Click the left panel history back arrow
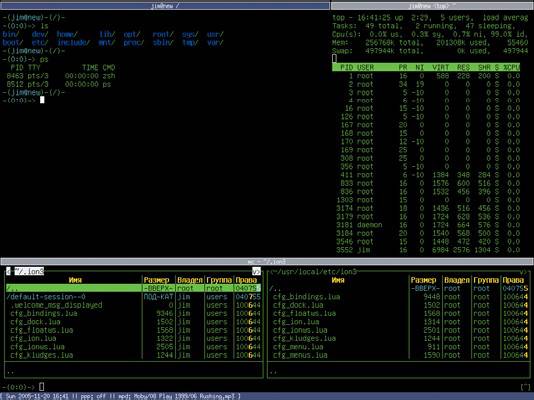Viewport: 534px width, 400px height. click(8, 271)
